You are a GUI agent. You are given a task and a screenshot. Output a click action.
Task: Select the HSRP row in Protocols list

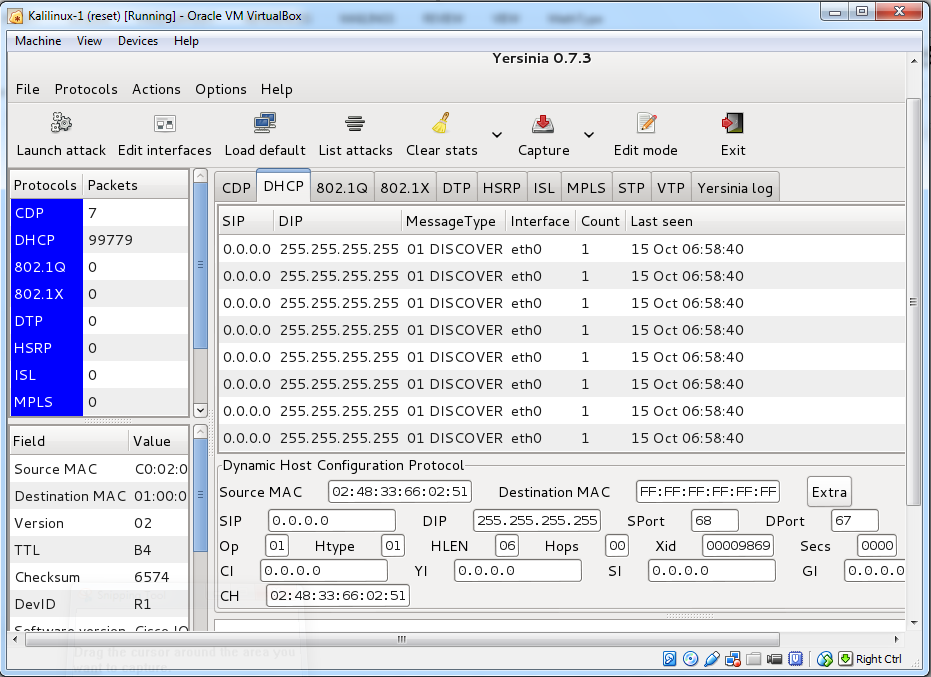click(x=100, y=348)
